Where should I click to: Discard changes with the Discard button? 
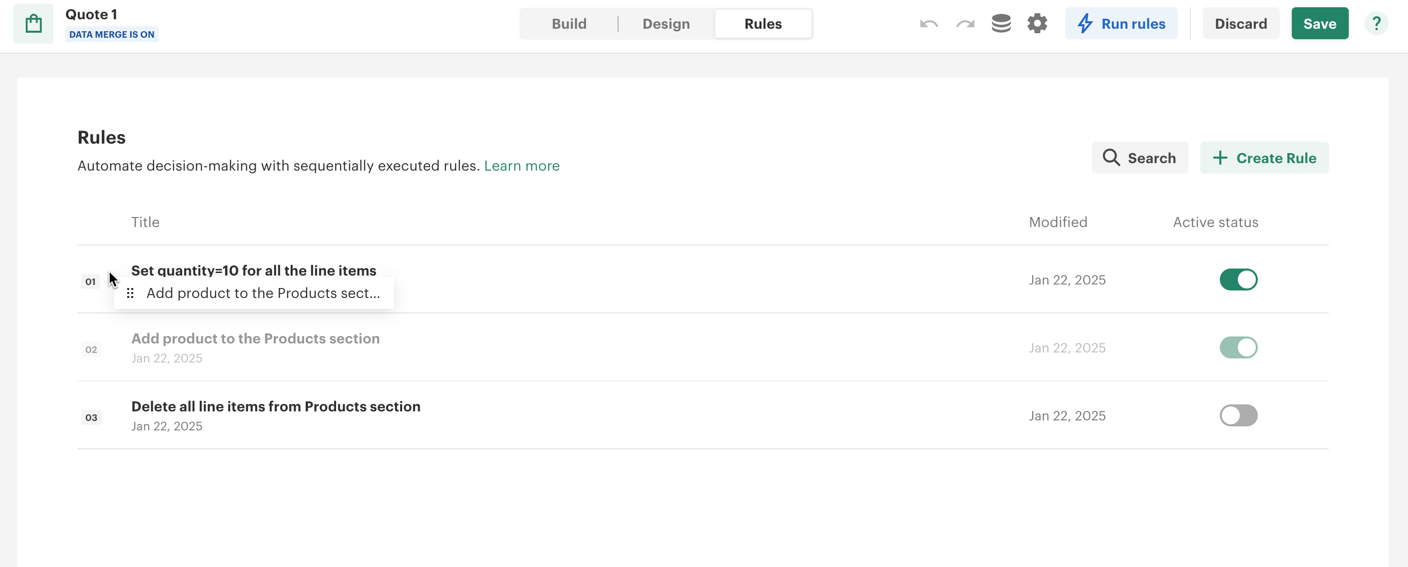click(x=1240, y=24)
